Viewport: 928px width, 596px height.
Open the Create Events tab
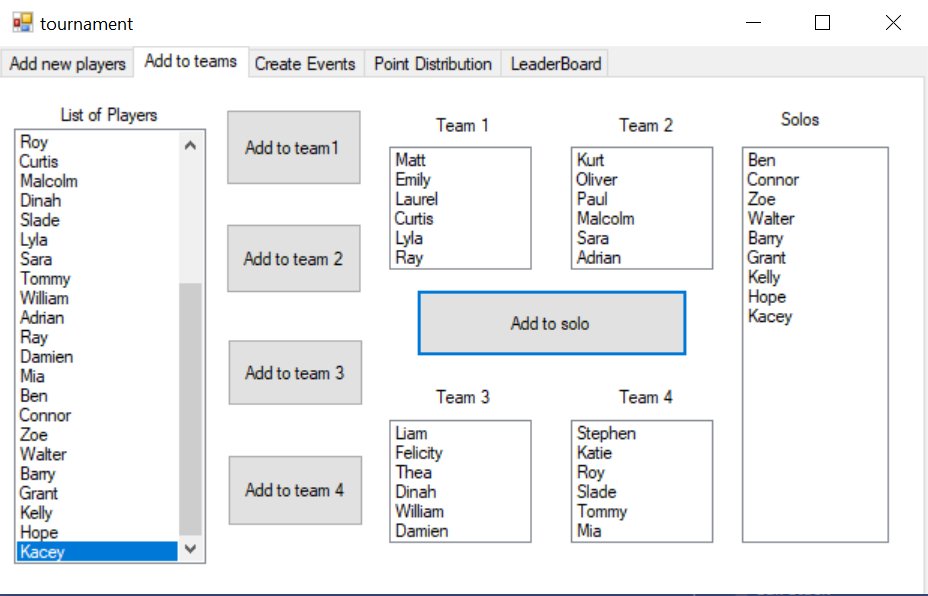click(305, 63)
